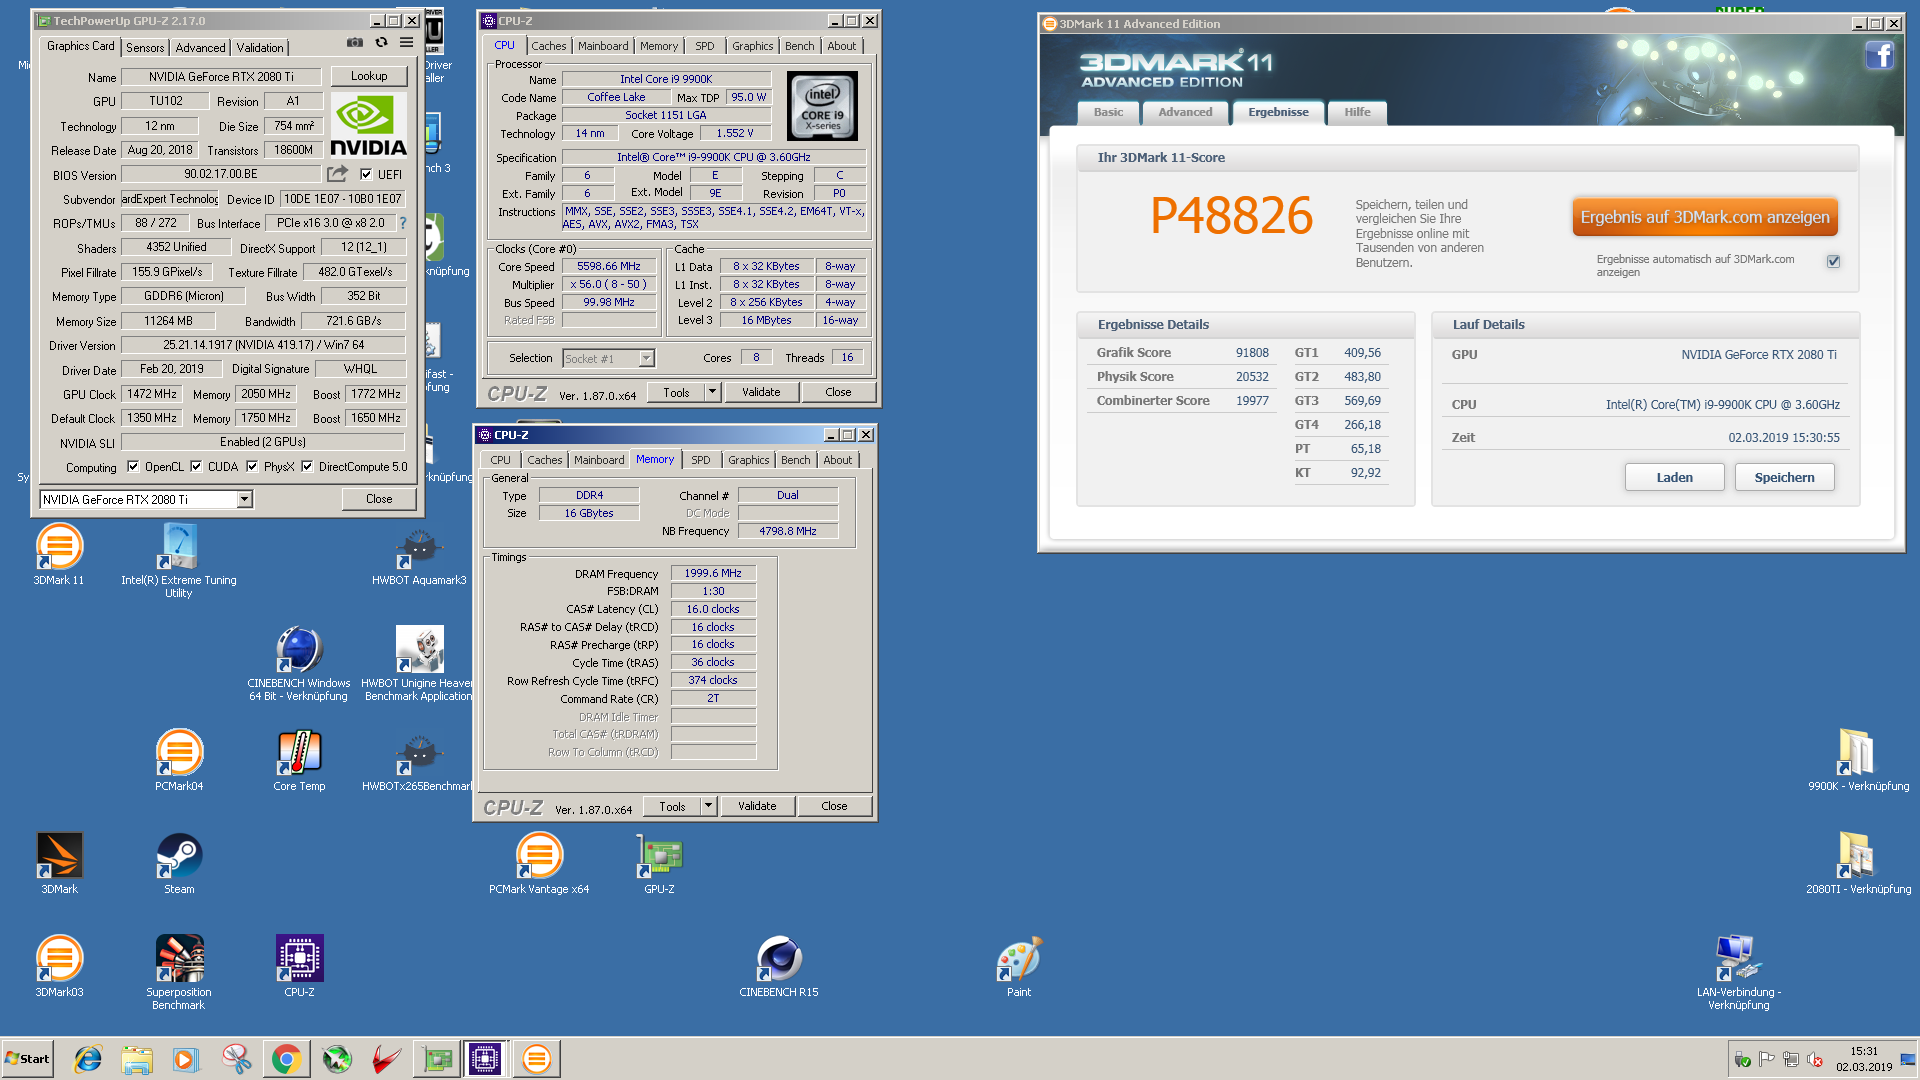The height and width of the screenshot is (1080, 1920).
Task: Click the Lookup button in GPU-Z
Action: click(369, 76)
